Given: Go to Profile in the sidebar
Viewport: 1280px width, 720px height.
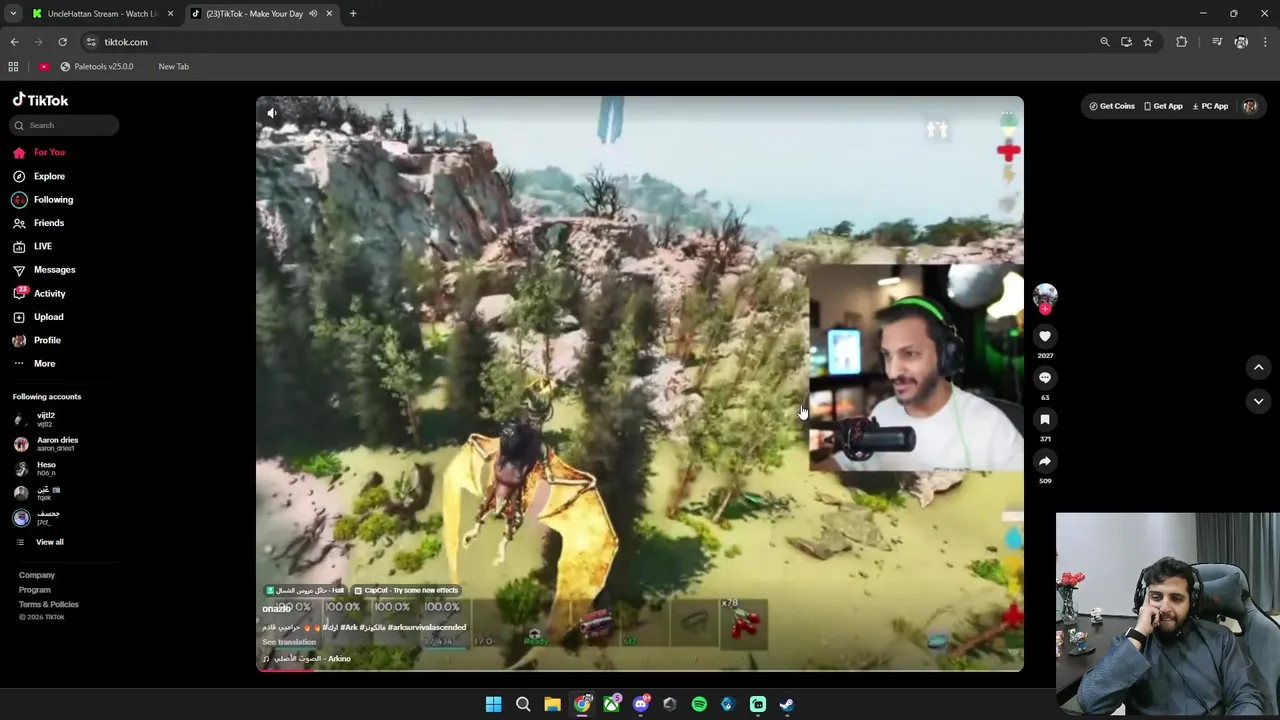Looking at the screenshot, I should pyautogui.click(x=38, y=340).
